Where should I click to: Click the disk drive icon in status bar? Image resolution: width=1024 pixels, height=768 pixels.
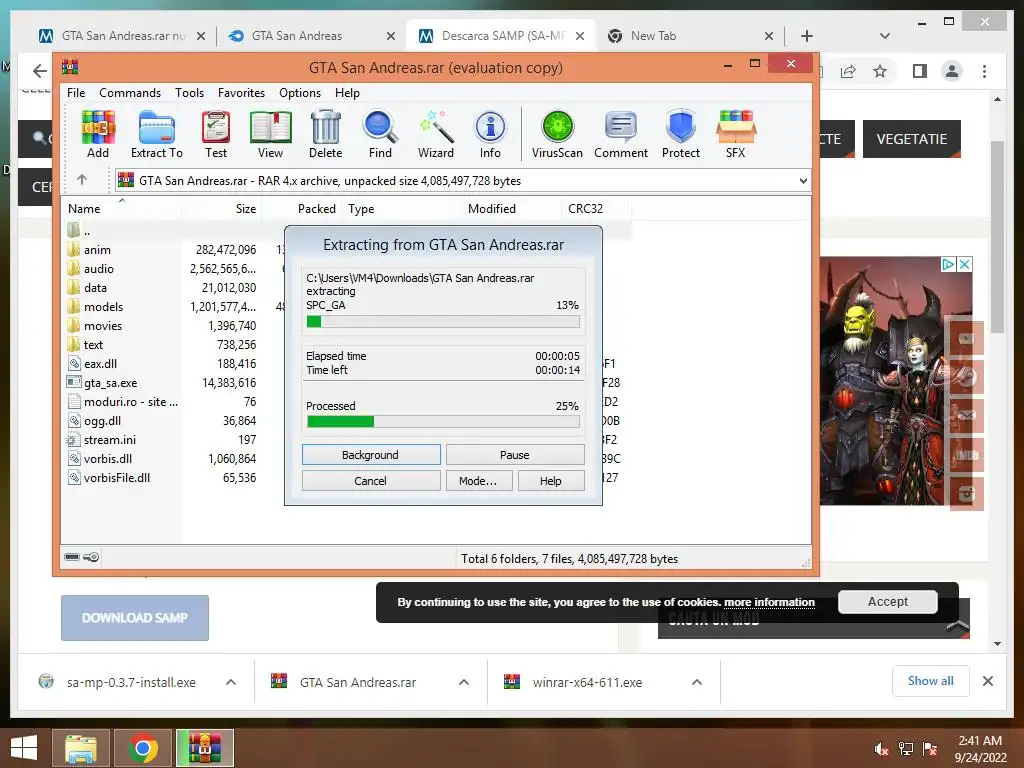pyautogui.click(x=72, y=557)
